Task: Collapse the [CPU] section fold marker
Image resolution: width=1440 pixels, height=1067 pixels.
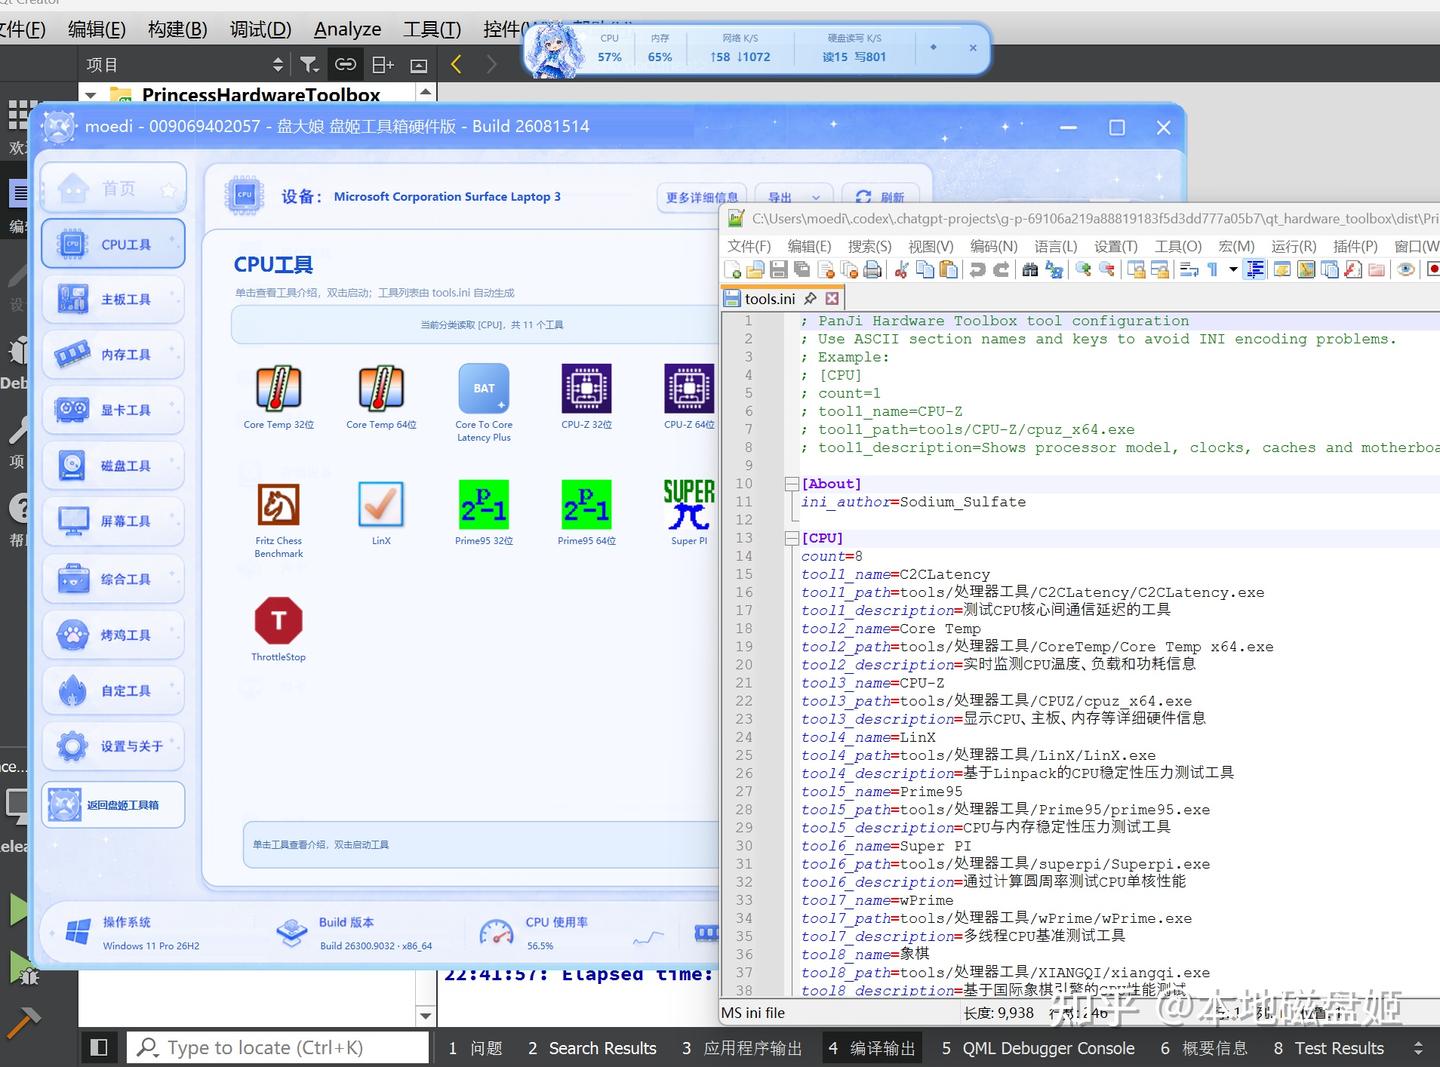Action: pyautogui.click(x=791, y=538)
